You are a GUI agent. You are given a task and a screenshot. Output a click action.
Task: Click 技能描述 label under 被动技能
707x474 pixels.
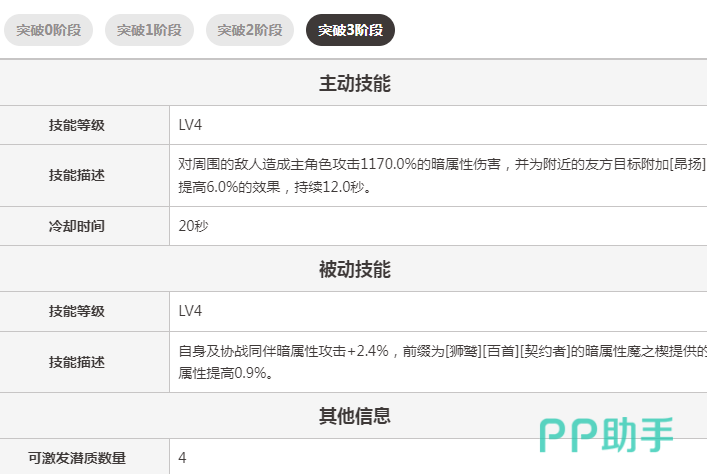77,362
